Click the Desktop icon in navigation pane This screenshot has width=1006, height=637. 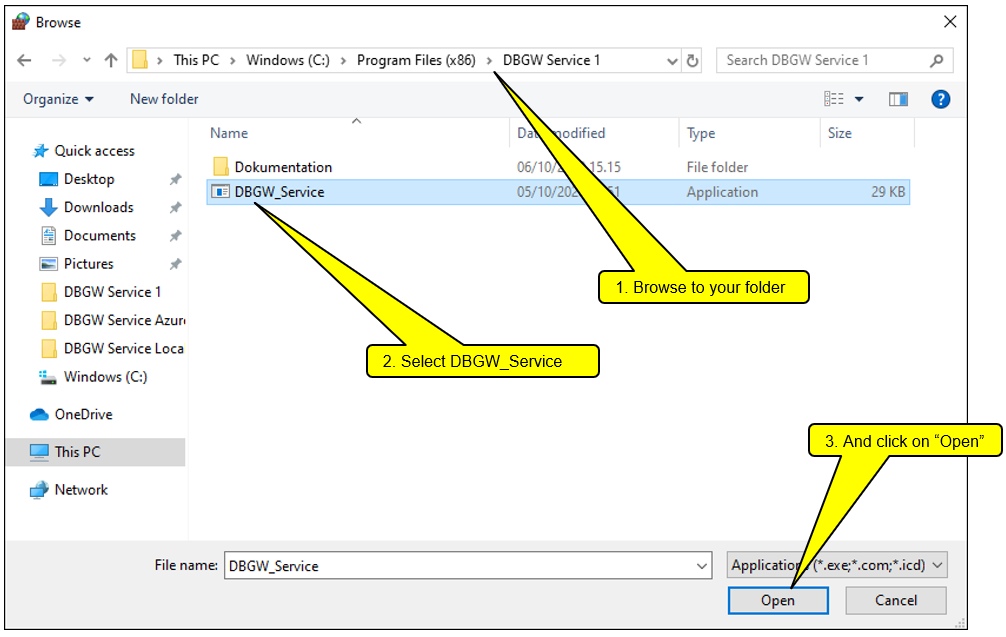(x=49, y=180)
